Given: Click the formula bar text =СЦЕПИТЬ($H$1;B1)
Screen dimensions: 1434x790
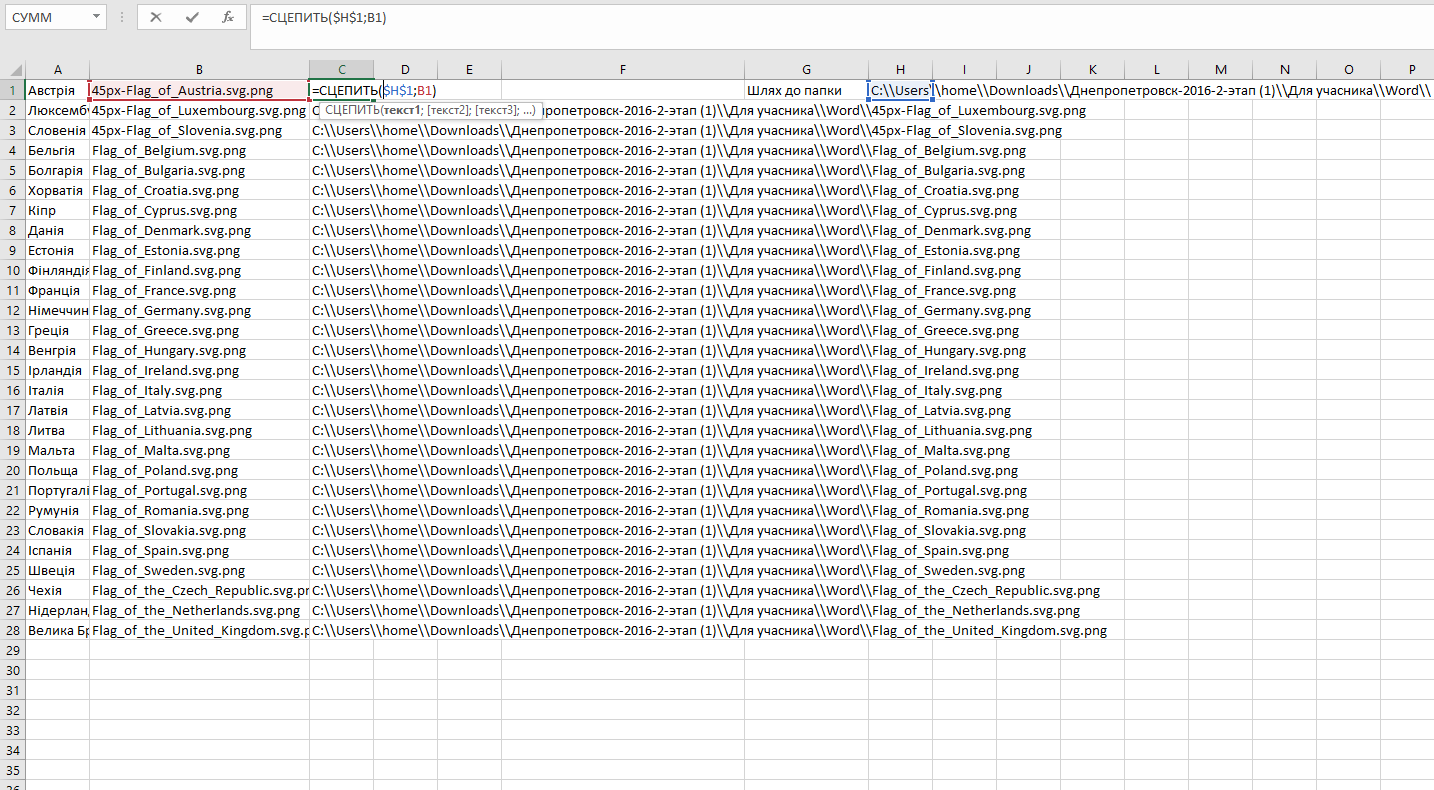Looking at the screenshot, I should tap(323, 18).
